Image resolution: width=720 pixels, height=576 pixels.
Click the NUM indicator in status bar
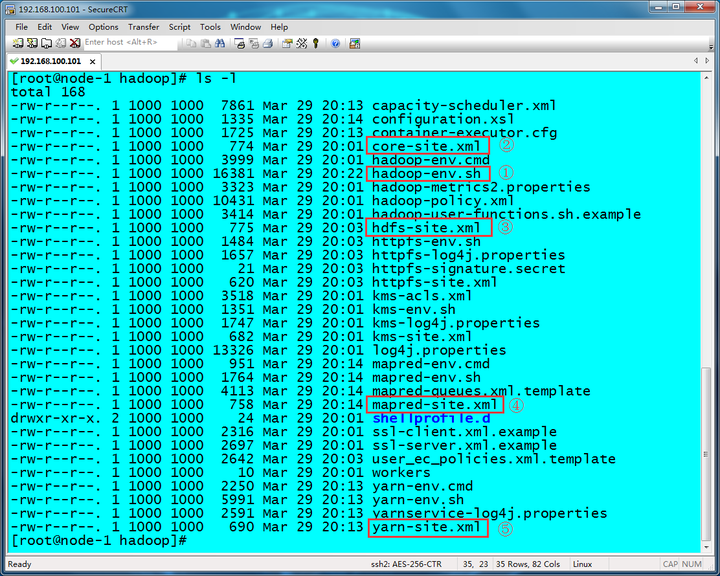(x=692, y=564)
